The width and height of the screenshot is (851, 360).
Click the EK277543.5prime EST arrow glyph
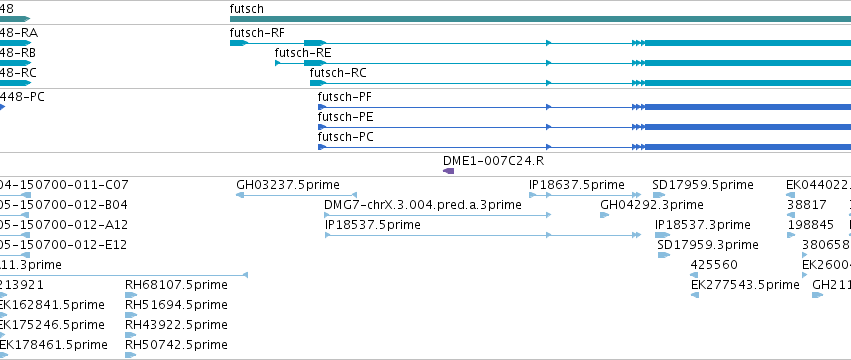(x=695, y=295)
